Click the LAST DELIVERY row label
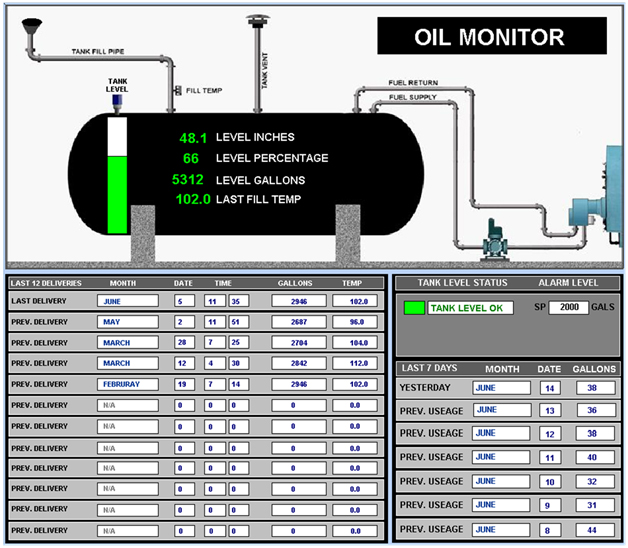628x548 pixels. click(x=38, y=301)
